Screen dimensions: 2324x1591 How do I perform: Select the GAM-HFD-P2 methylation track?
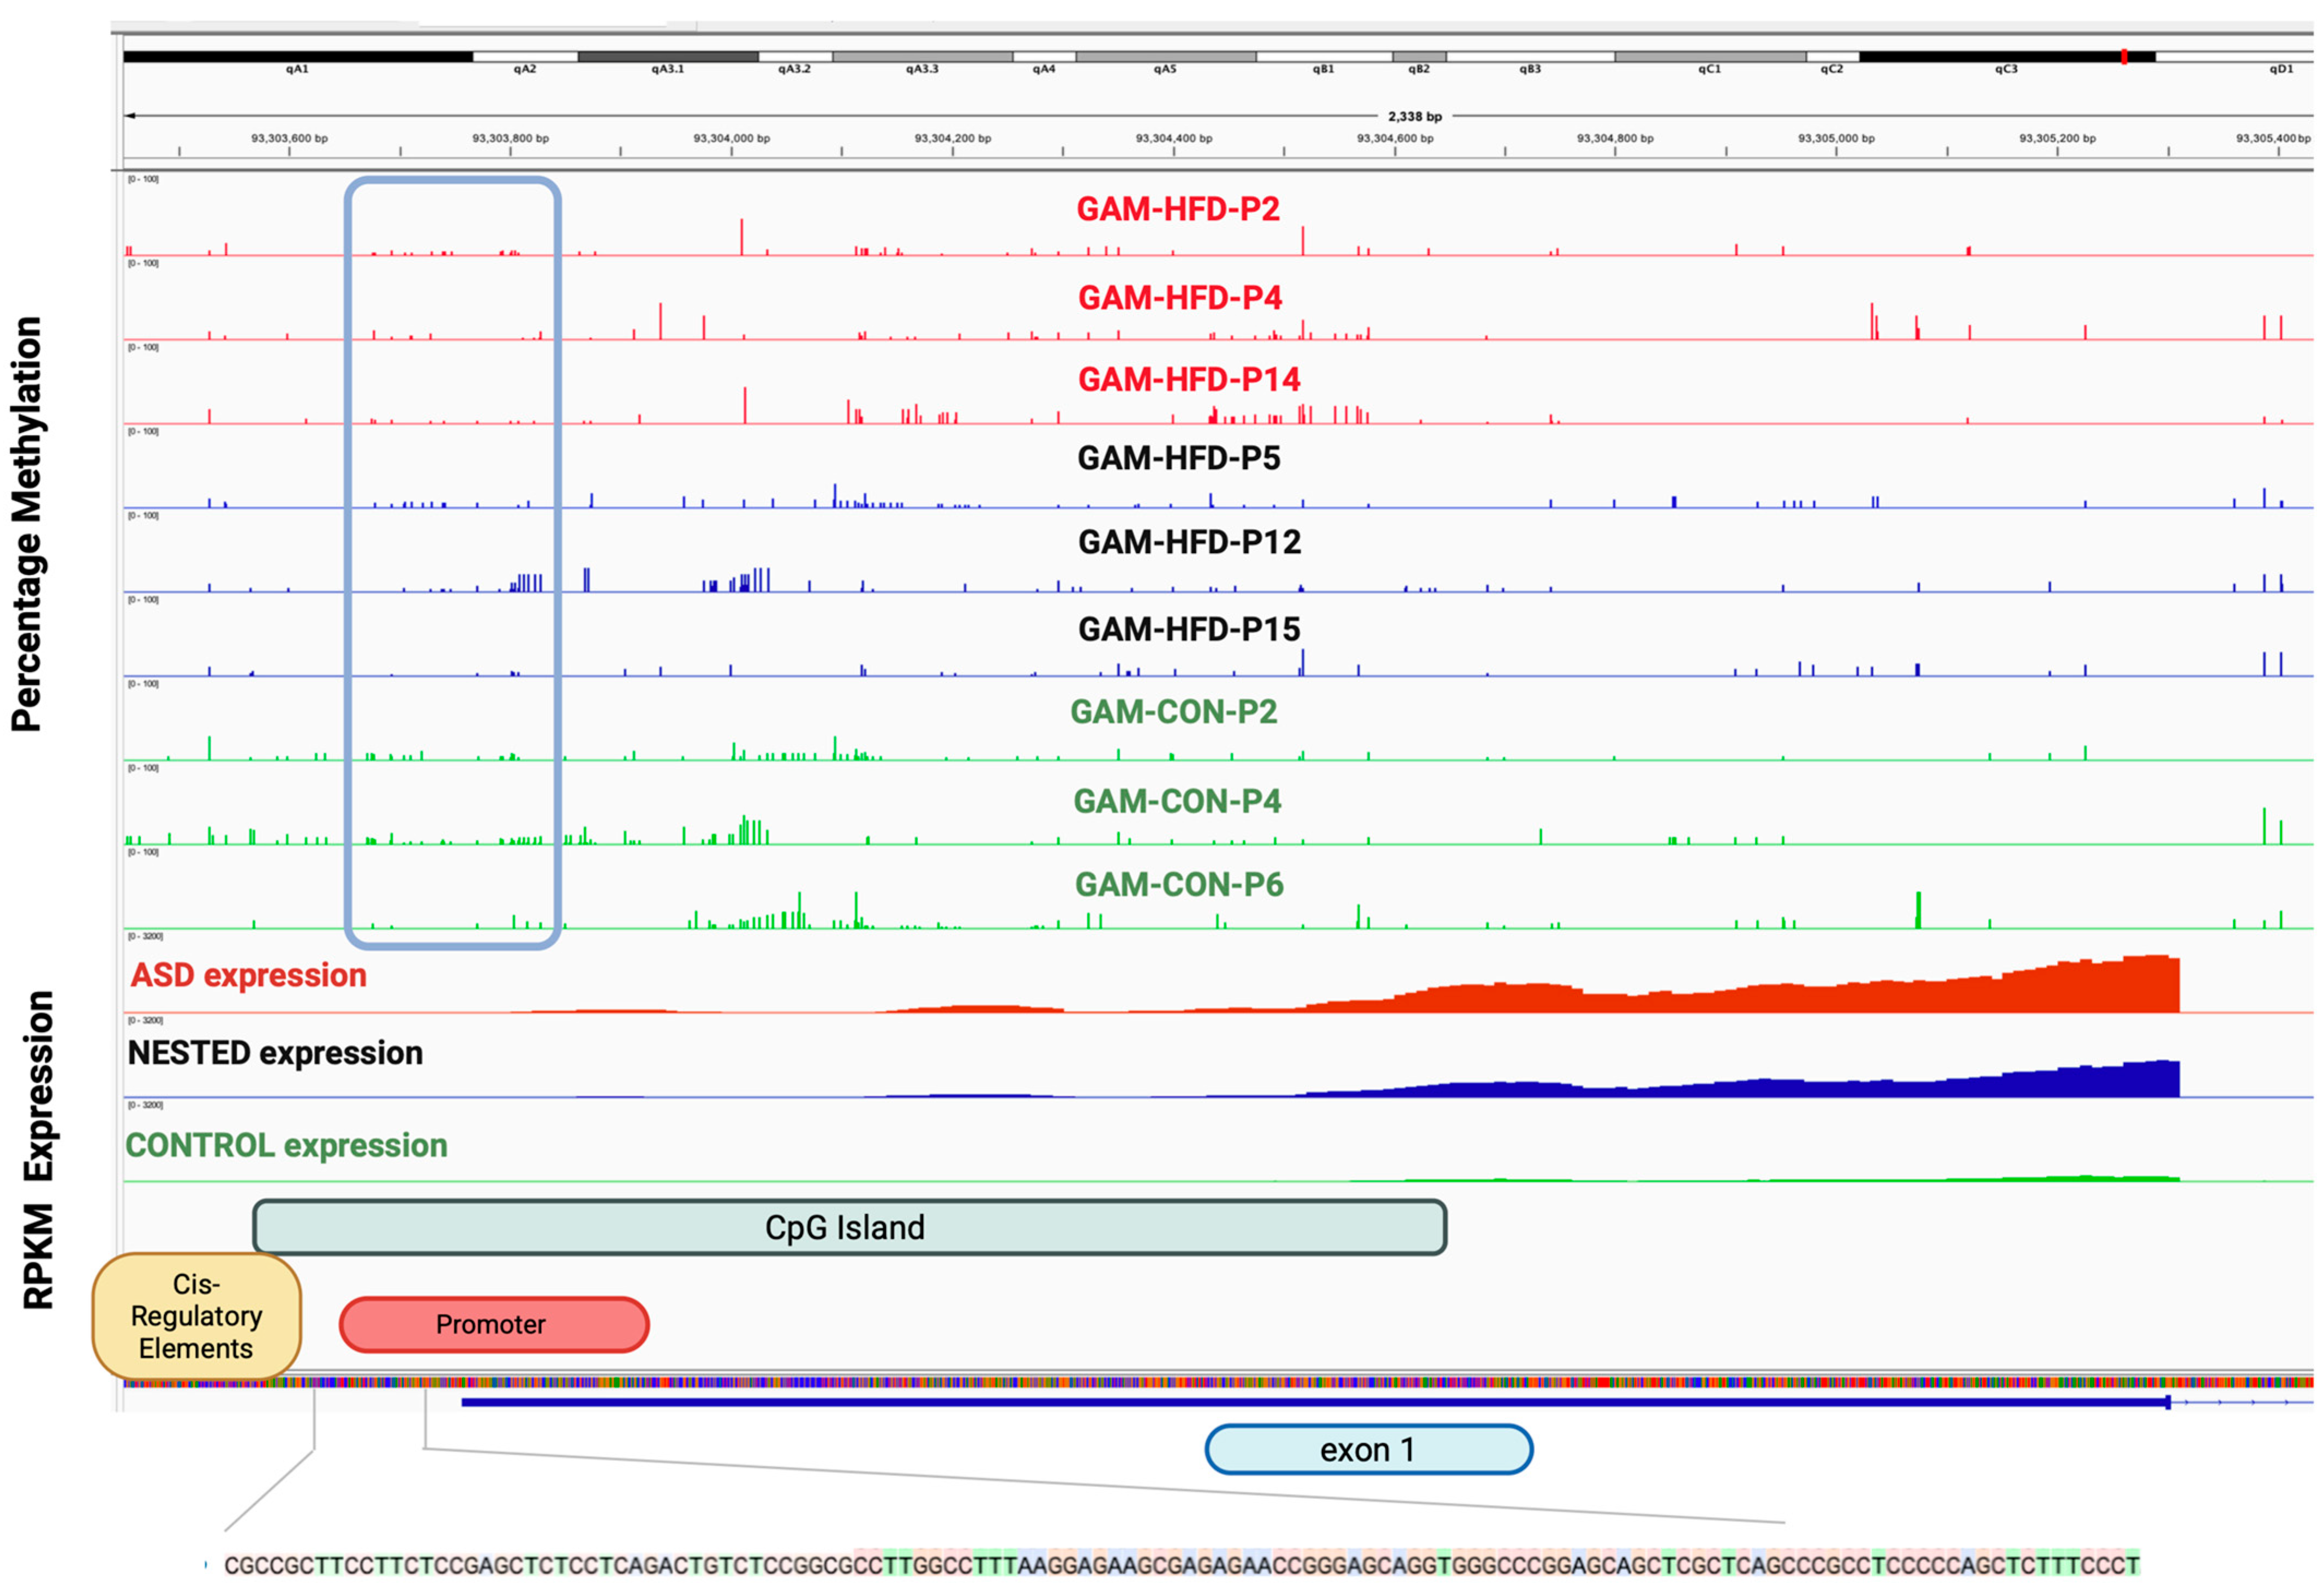1180,209
